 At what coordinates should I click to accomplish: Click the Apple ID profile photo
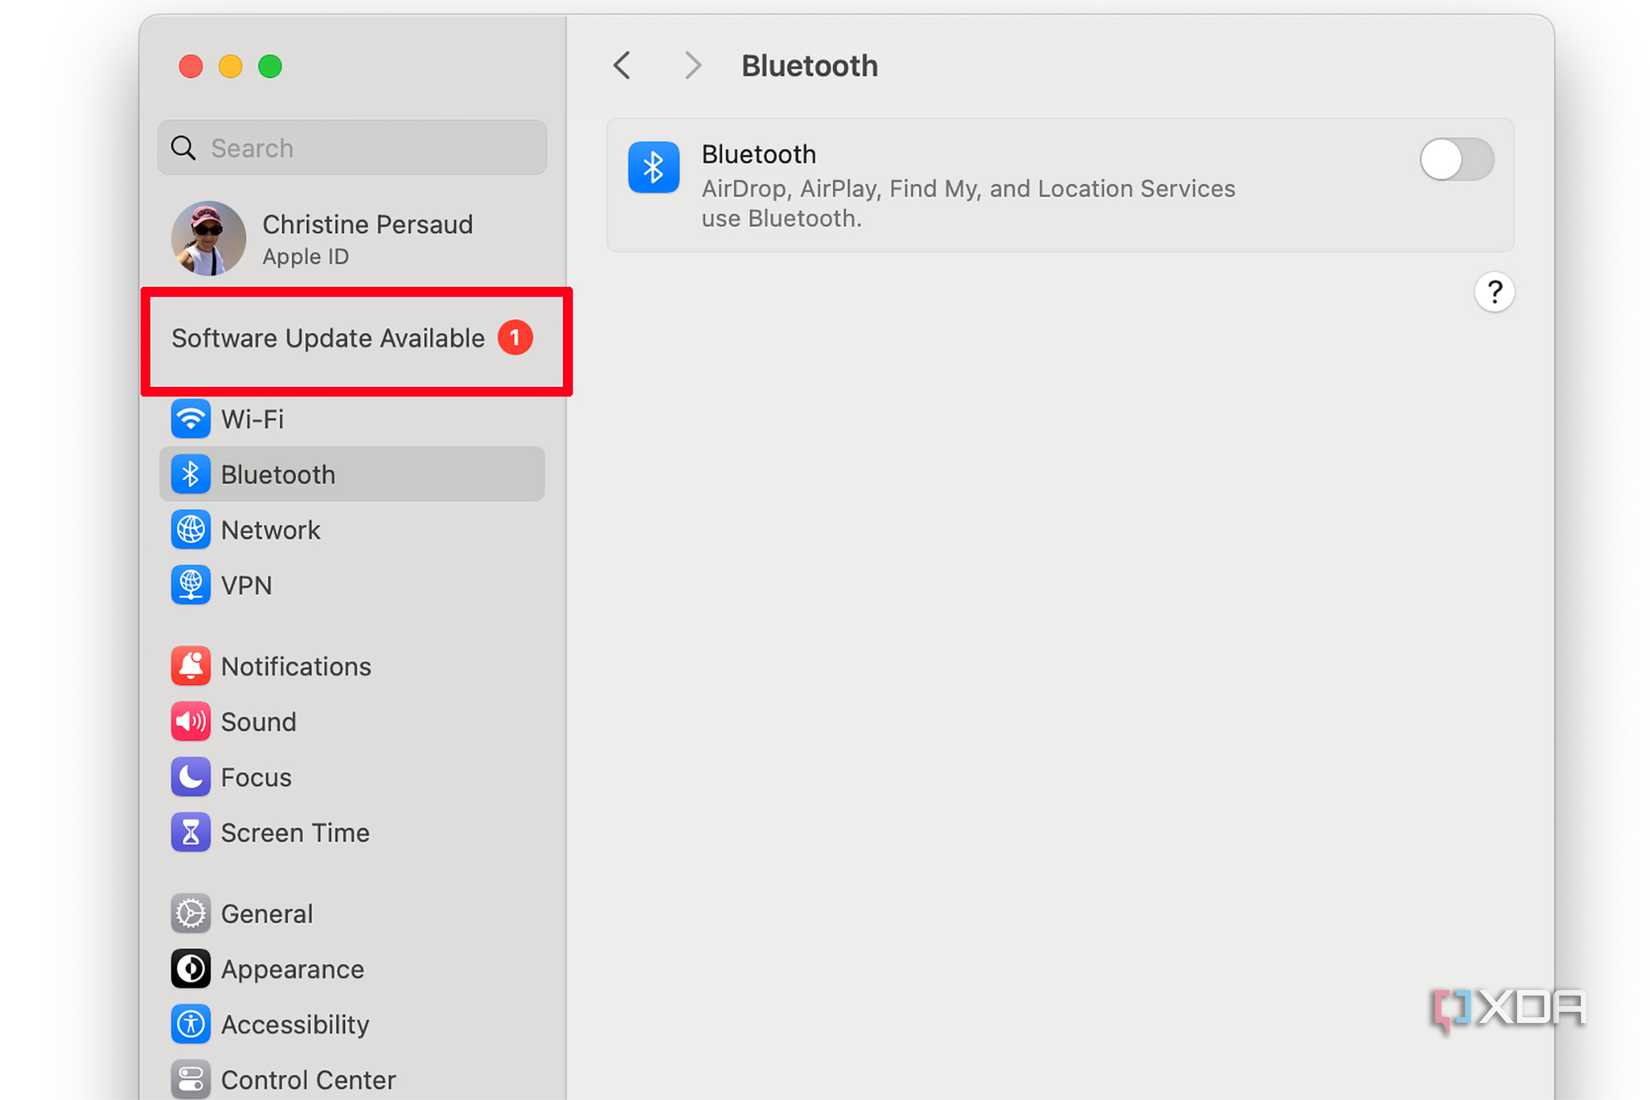point(208,238)
